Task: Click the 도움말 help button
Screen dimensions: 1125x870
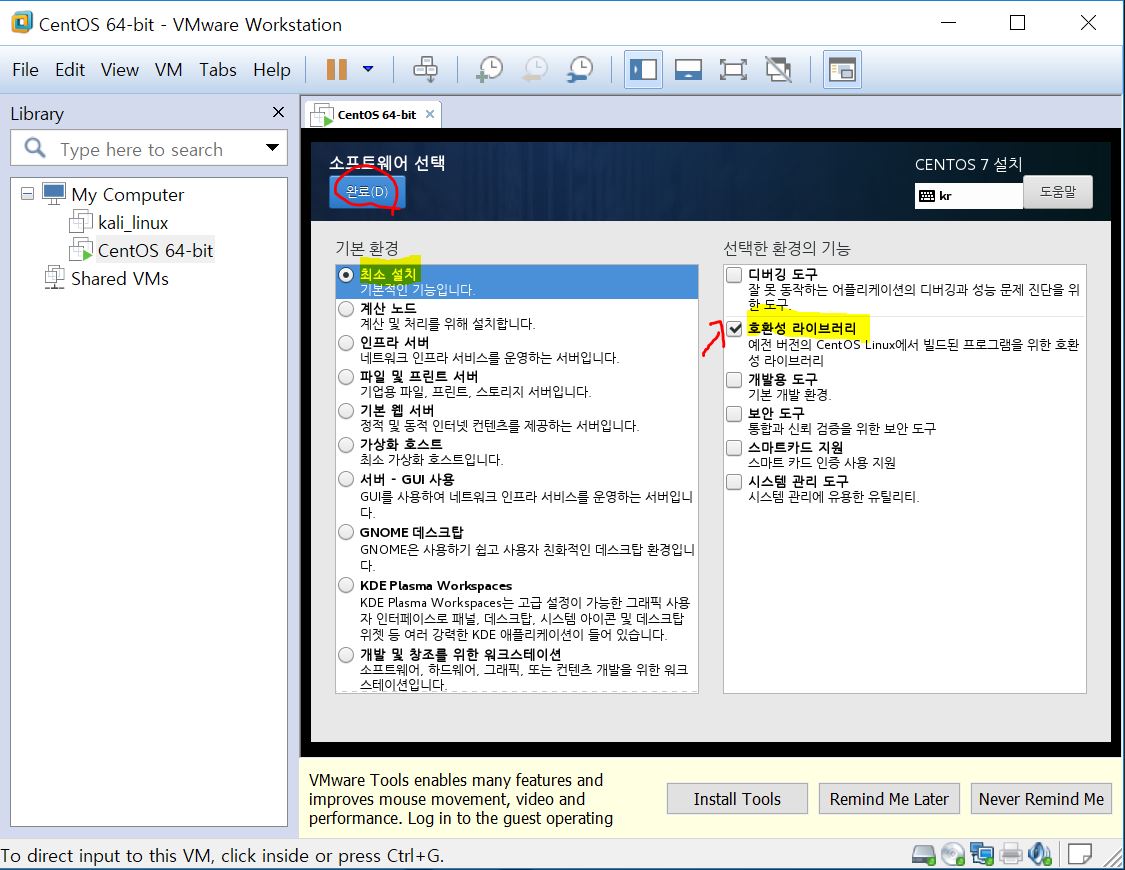Action: [1058, 192]
